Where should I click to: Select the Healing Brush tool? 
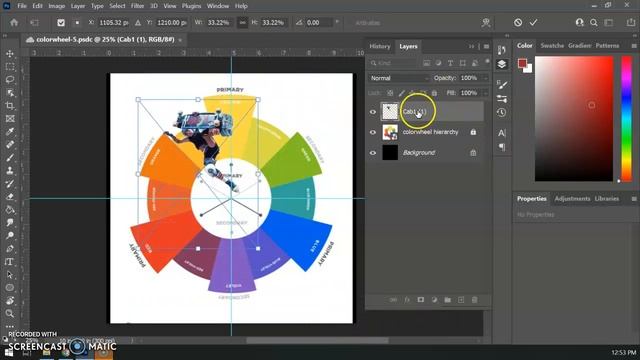tap(10, 144)
